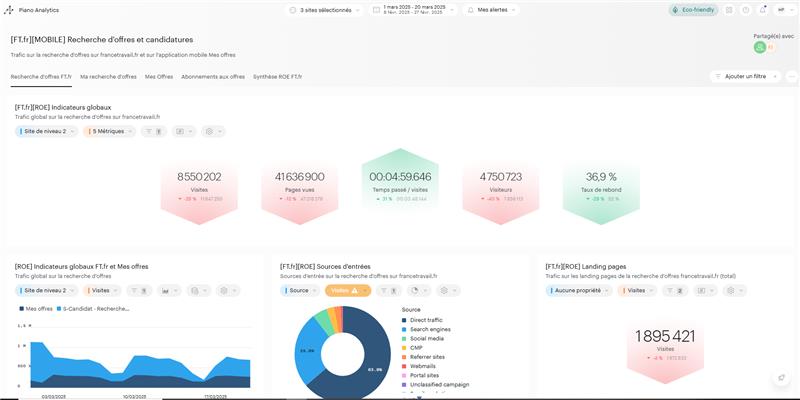
Task: Toggle S-Candidat series in chart legend
Action: click(x=95, y=309)
